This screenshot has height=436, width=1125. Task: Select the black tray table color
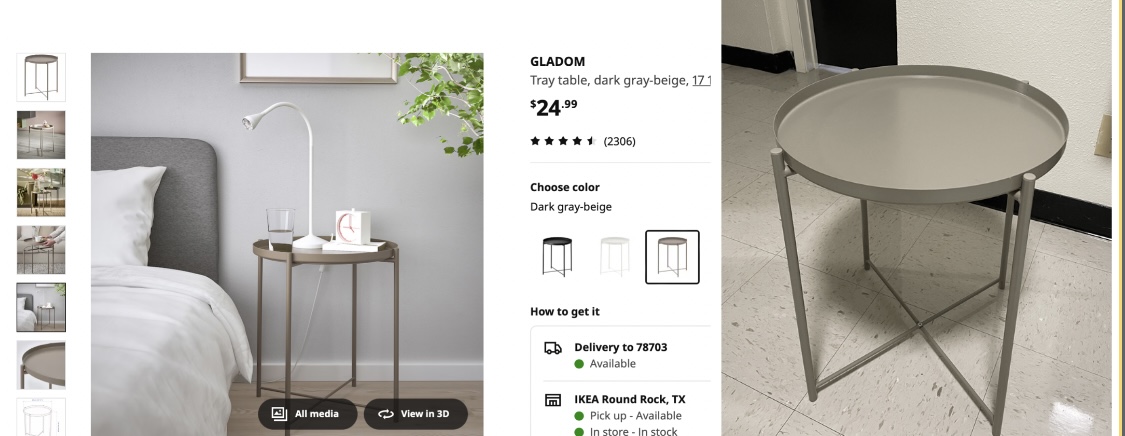[557, 257]
